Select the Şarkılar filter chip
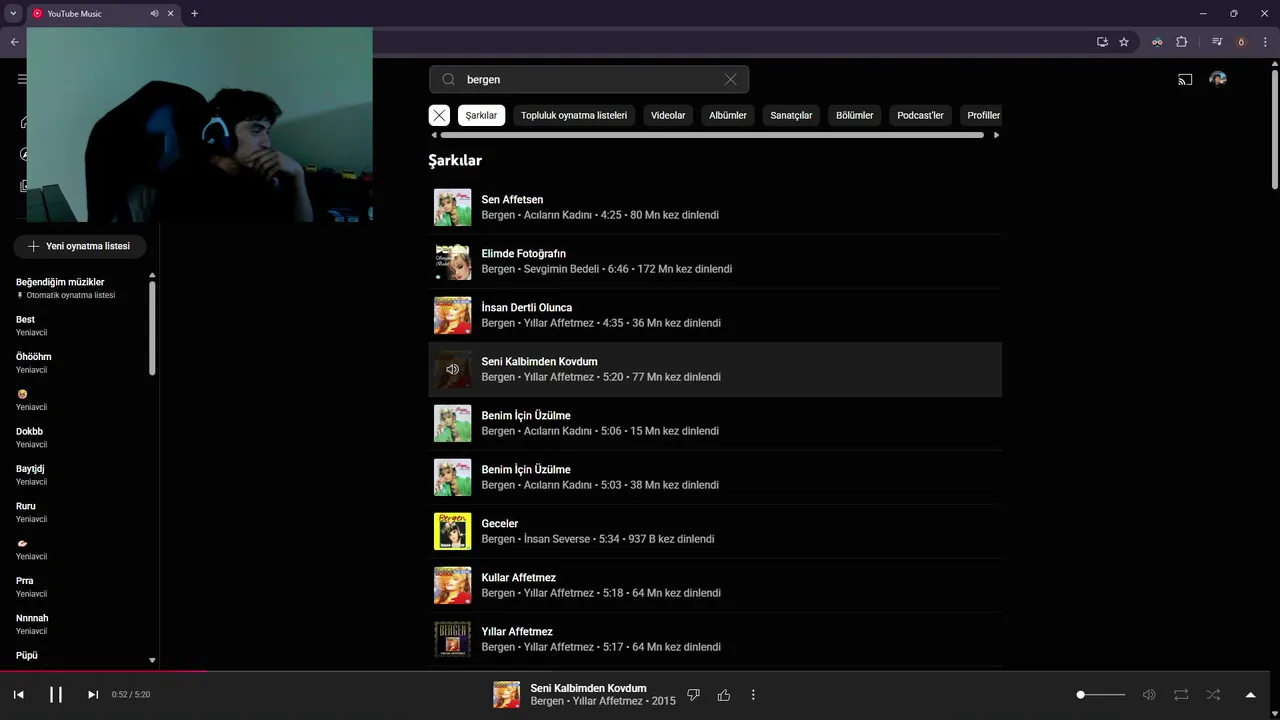This screenshot has width=1280, height=720. pos(481,115)
